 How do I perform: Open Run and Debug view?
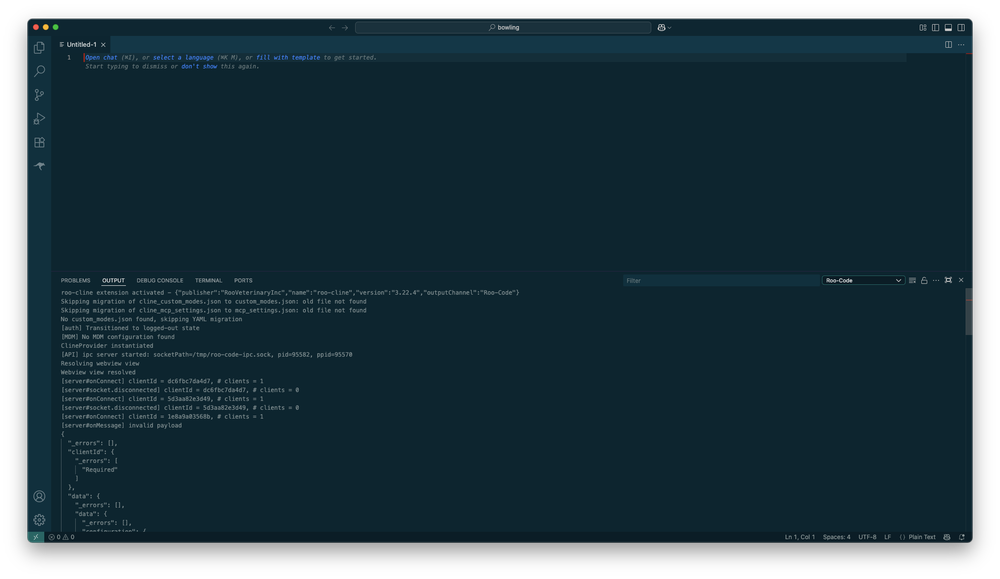[38, 119]
